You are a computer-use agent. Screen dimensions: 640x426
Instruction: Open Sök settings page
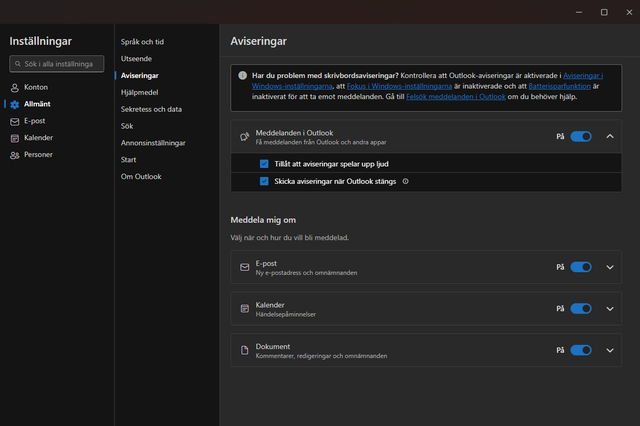pyautogui.click(x=127, y=126)
